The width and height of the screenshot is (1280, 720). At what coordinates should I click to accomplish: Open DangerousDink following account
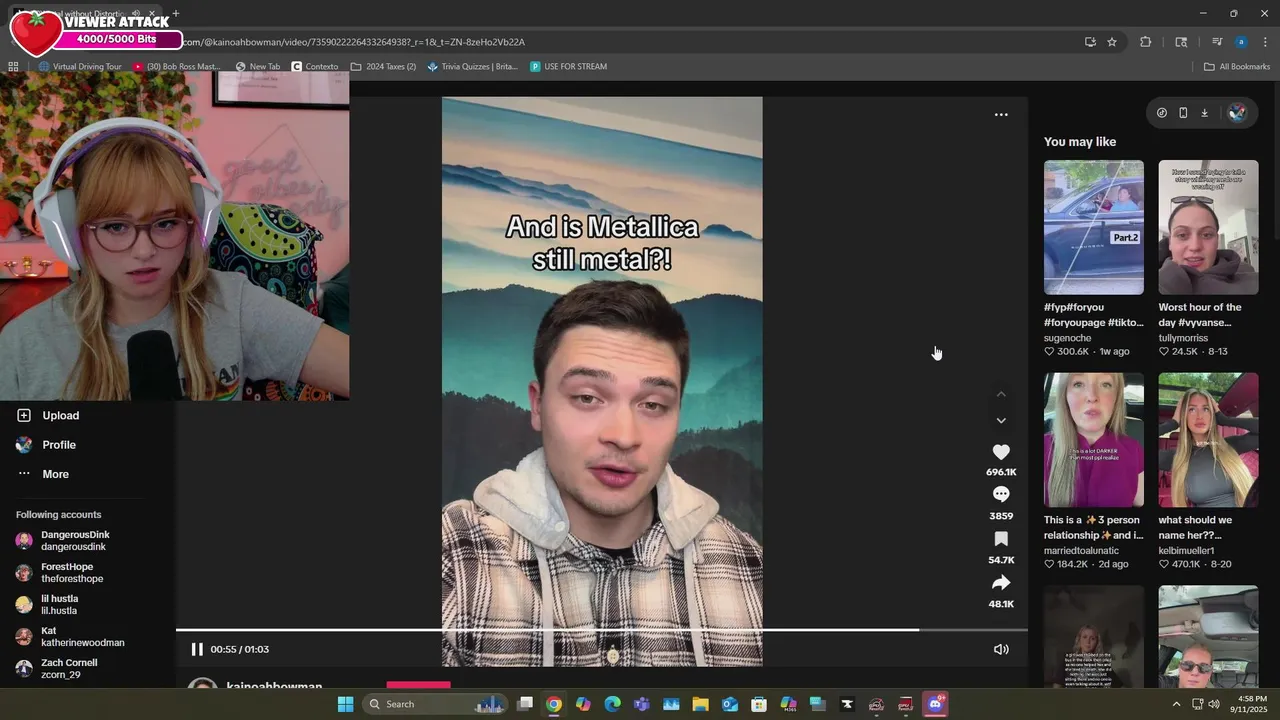tap(75, 541)
